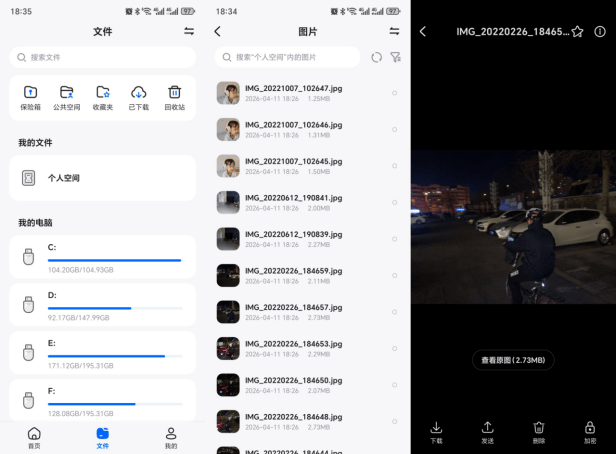Select the circle beside IMG_20220612_190841.jpg

pos(395,202)
